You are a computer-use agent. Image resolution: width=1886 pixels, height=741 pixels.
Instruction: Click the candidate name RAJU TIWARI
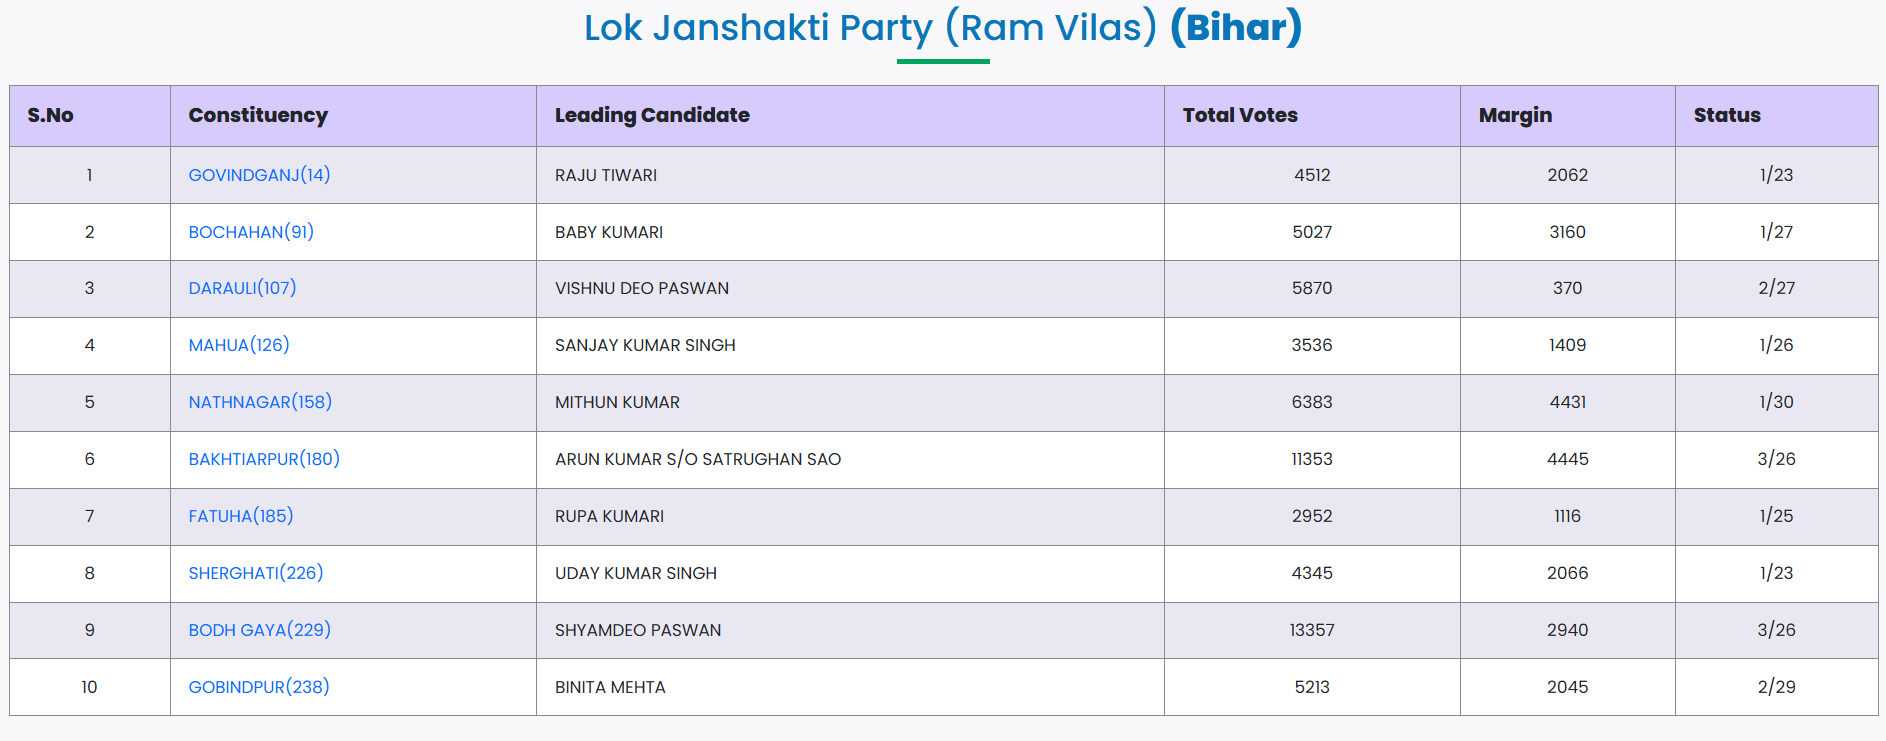tap(606, 175)
